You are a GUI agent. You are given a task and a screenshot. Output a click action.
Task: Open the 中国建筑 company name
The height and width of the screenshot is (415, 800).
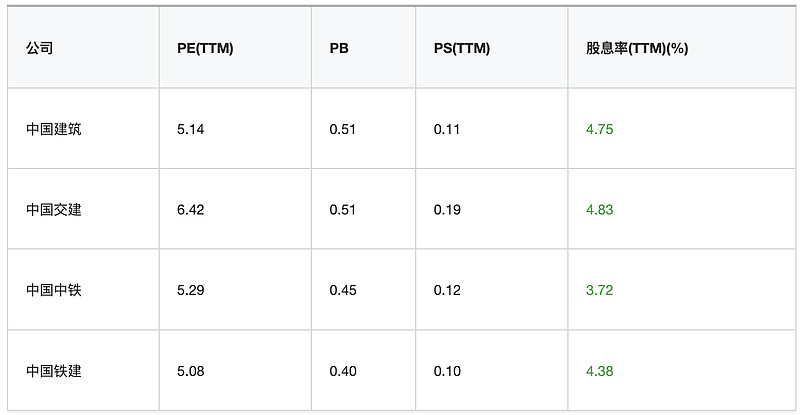[x=54, y=129]
